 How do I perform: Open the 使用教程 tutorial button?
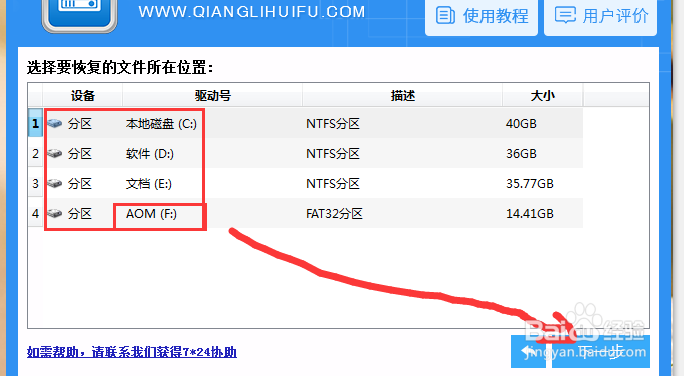pos(481,17)
